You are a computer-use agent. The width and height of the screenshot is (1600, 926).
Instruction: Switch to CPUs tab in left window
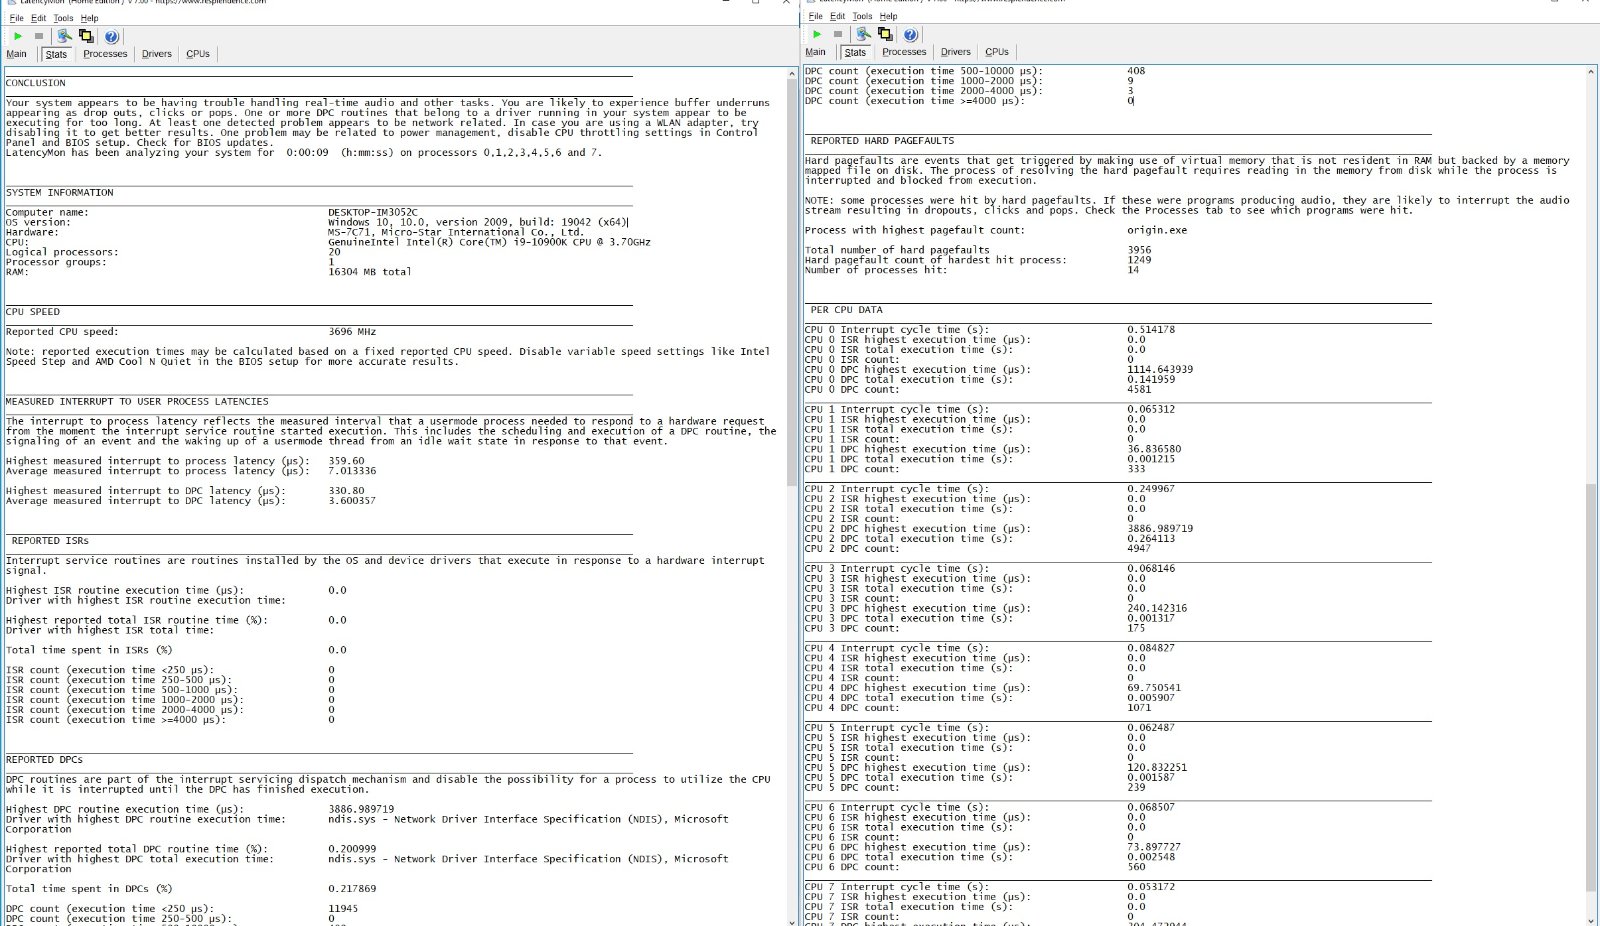(x=198, y=54)
